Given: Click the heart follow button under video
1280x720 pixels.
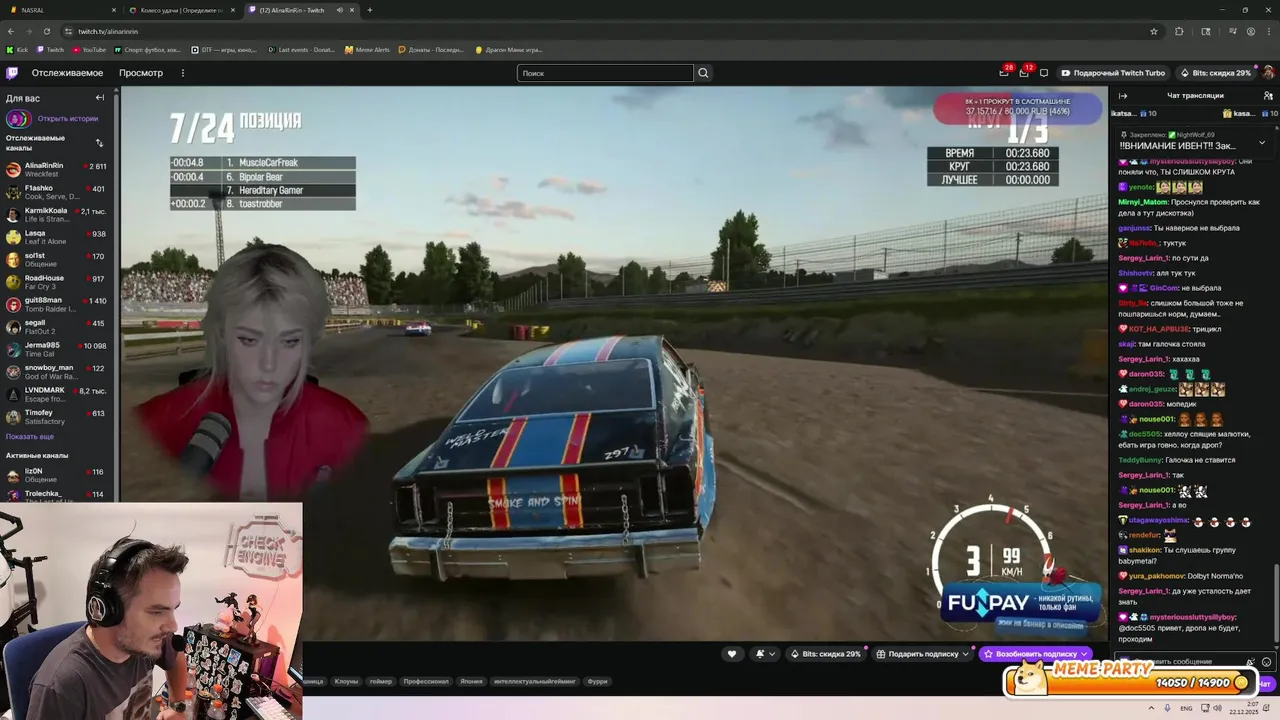Looking at the screenshot, I should click(732, 654).
